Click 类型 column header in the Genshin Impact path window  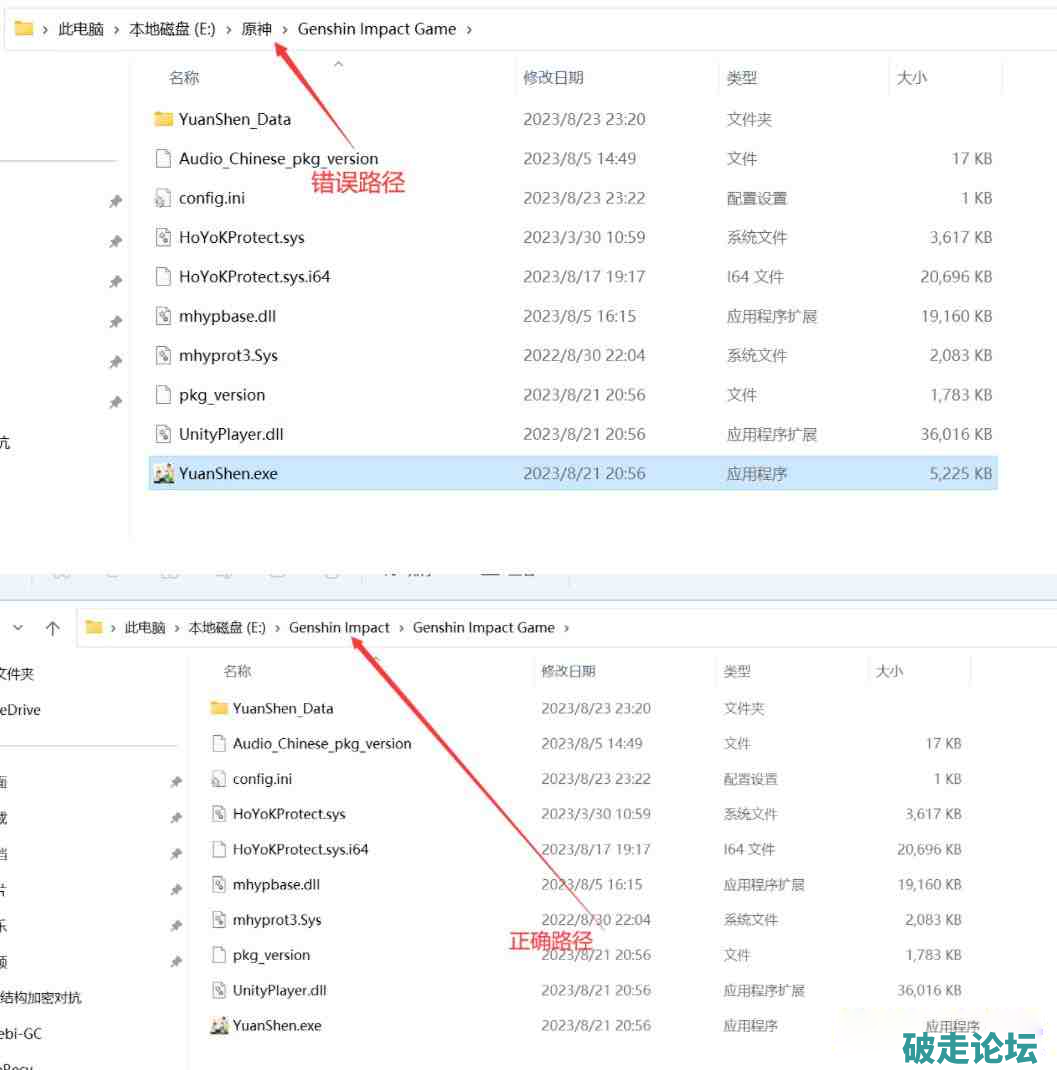(x=737, y=671)
